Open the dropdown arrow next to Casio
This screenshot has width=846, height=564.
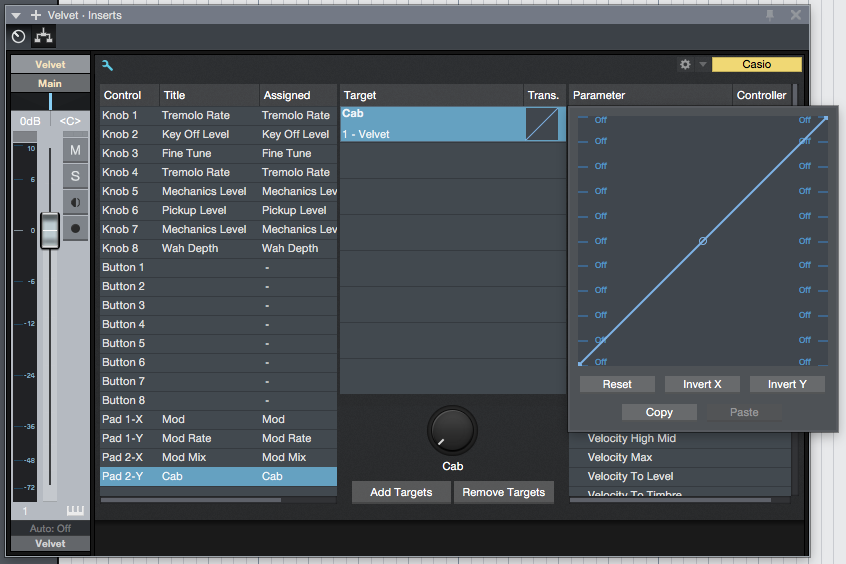point(703,65)
